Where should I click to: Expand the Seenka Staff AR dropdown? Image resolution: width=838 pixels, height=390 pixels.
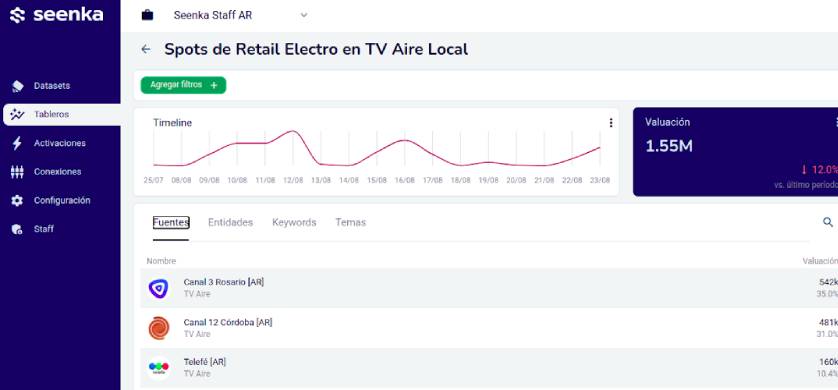tap(304, 15)
